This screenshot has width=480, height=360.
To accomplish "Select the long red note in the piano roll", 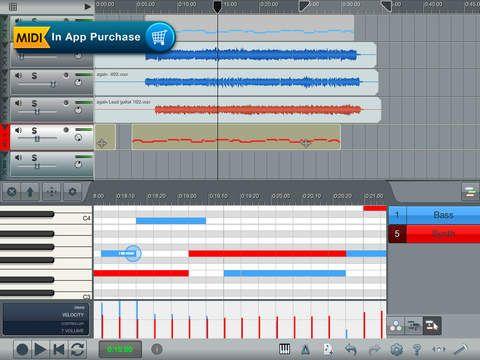I will point(267,254).
